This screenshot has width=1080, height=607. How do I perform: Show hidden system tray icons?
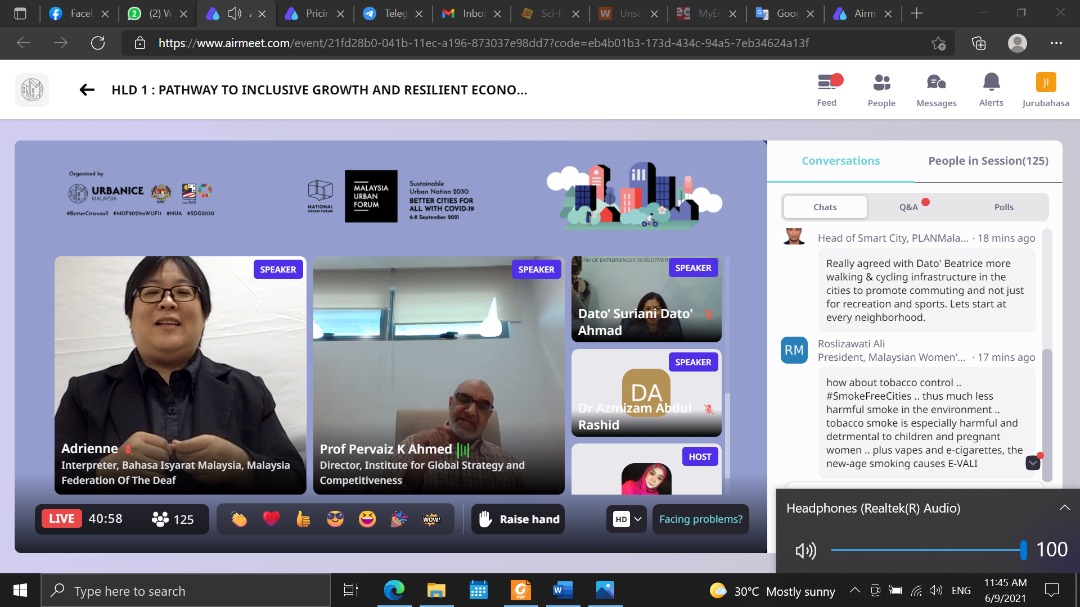pos(855,590)
